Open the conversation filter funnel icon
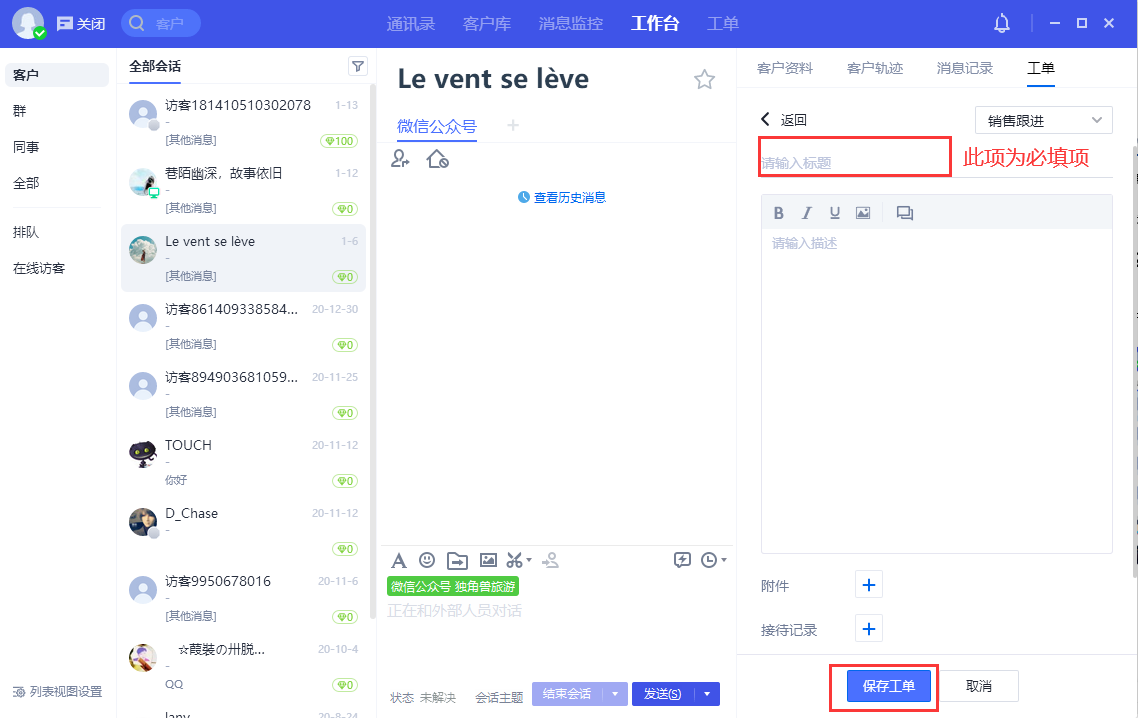This screenshot has width=1138, height=718. [358, 67]
